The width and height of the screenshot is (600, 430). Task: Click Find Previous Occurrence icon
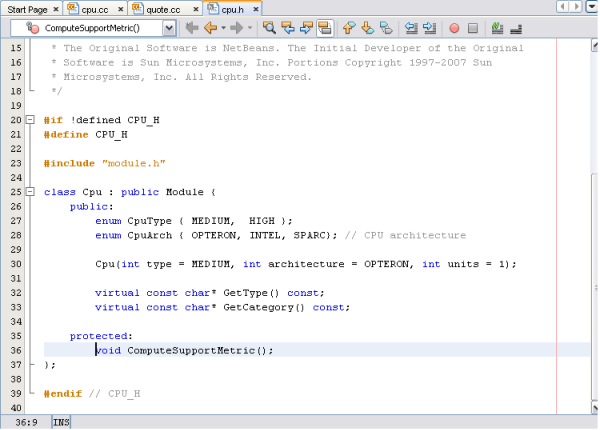point(289,29)
